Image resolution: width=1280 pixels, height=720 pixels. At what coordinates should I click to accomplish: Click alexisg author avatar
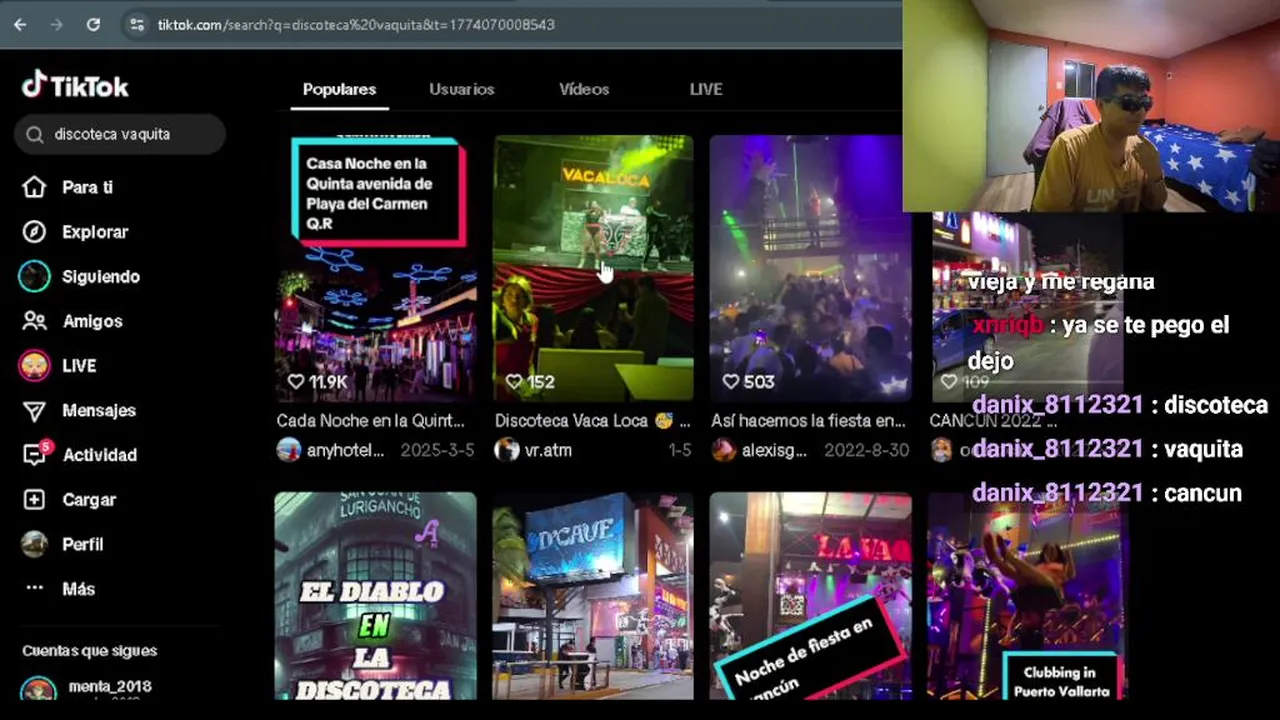724,450
